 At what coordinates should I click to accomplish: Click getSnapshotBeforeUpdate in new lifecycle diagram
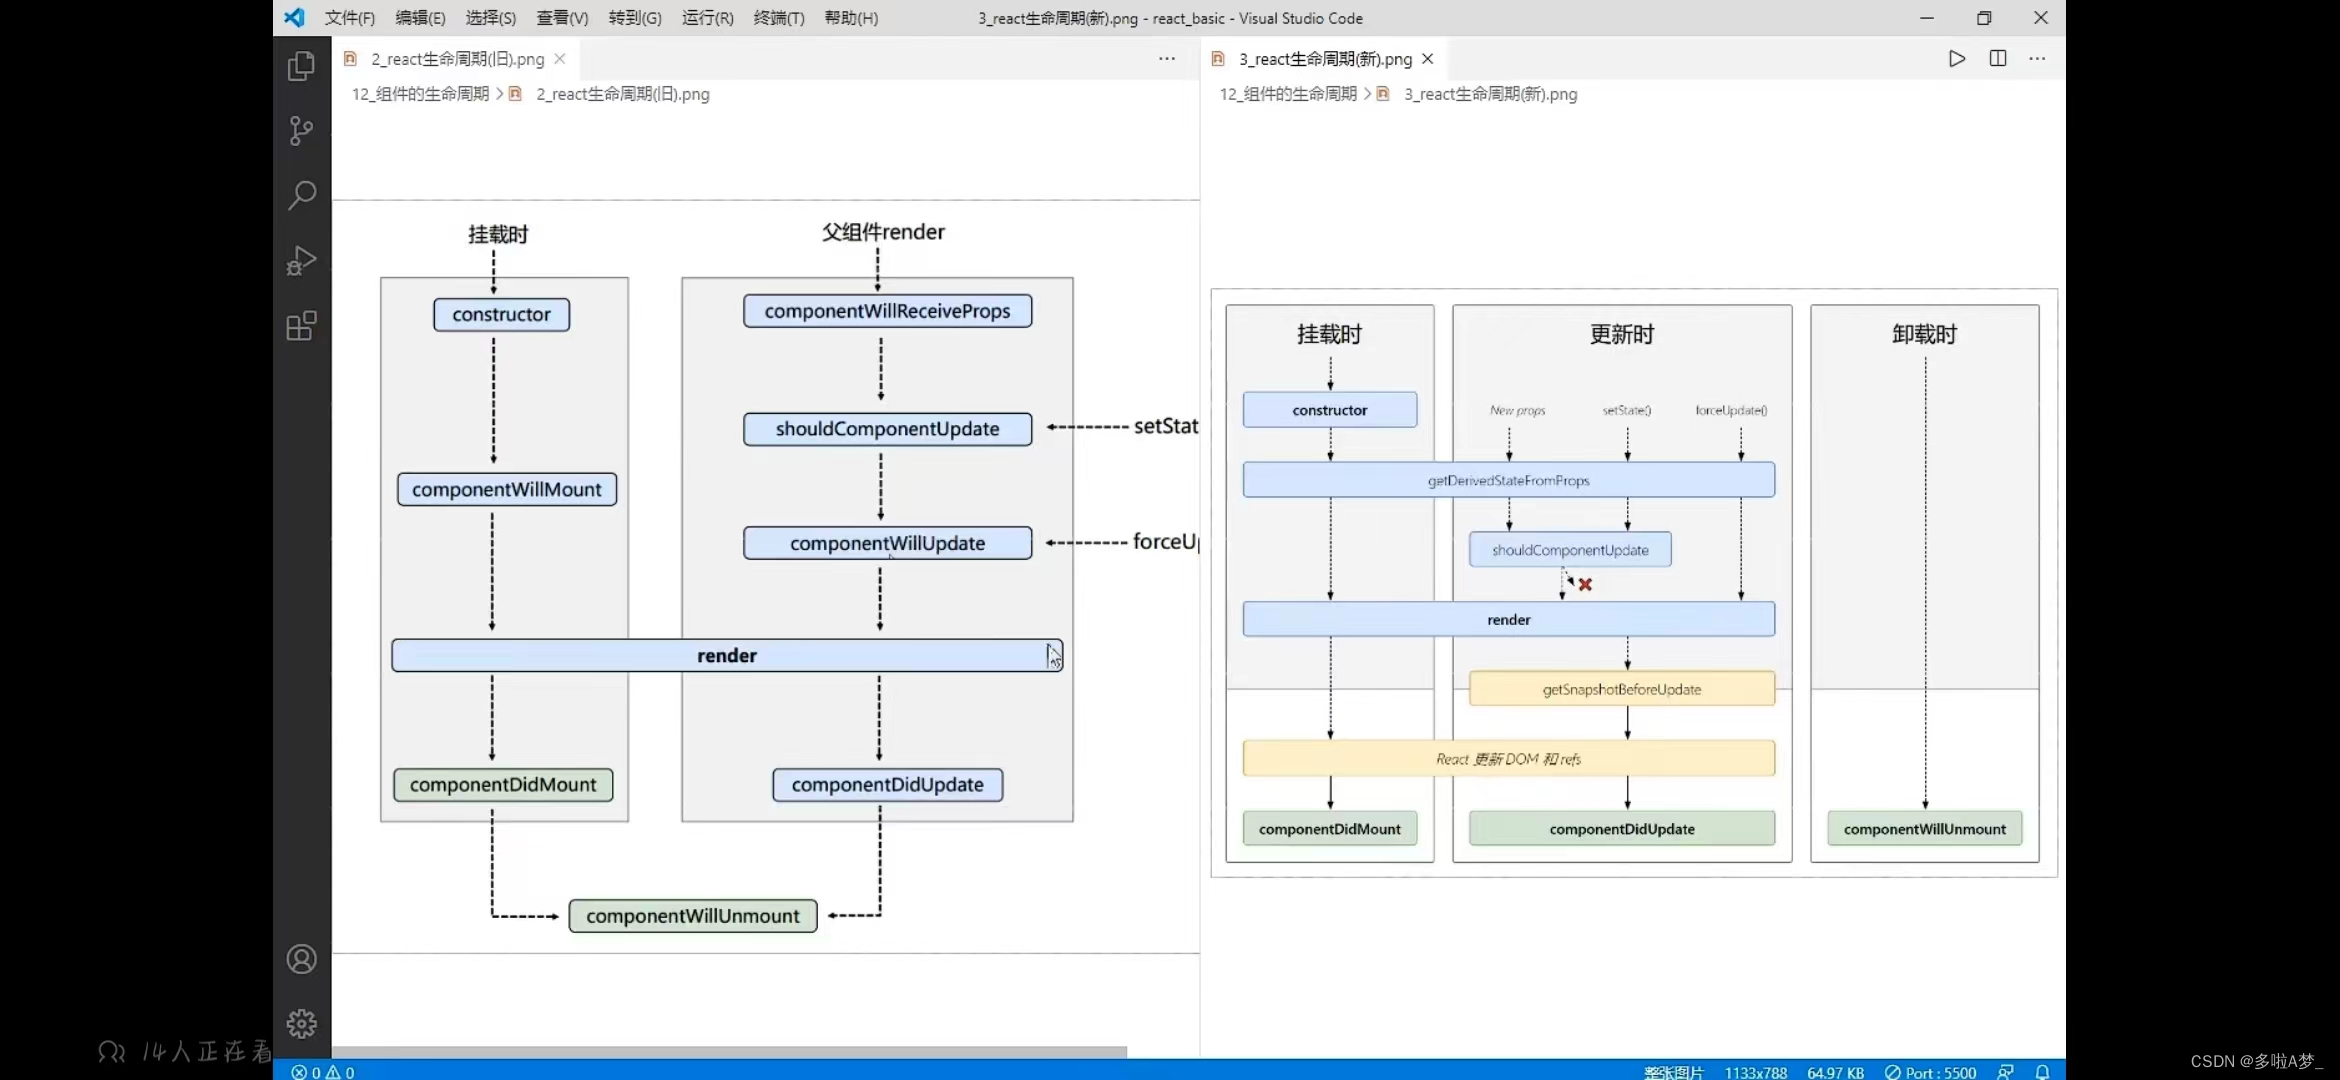click(1621, 689)
